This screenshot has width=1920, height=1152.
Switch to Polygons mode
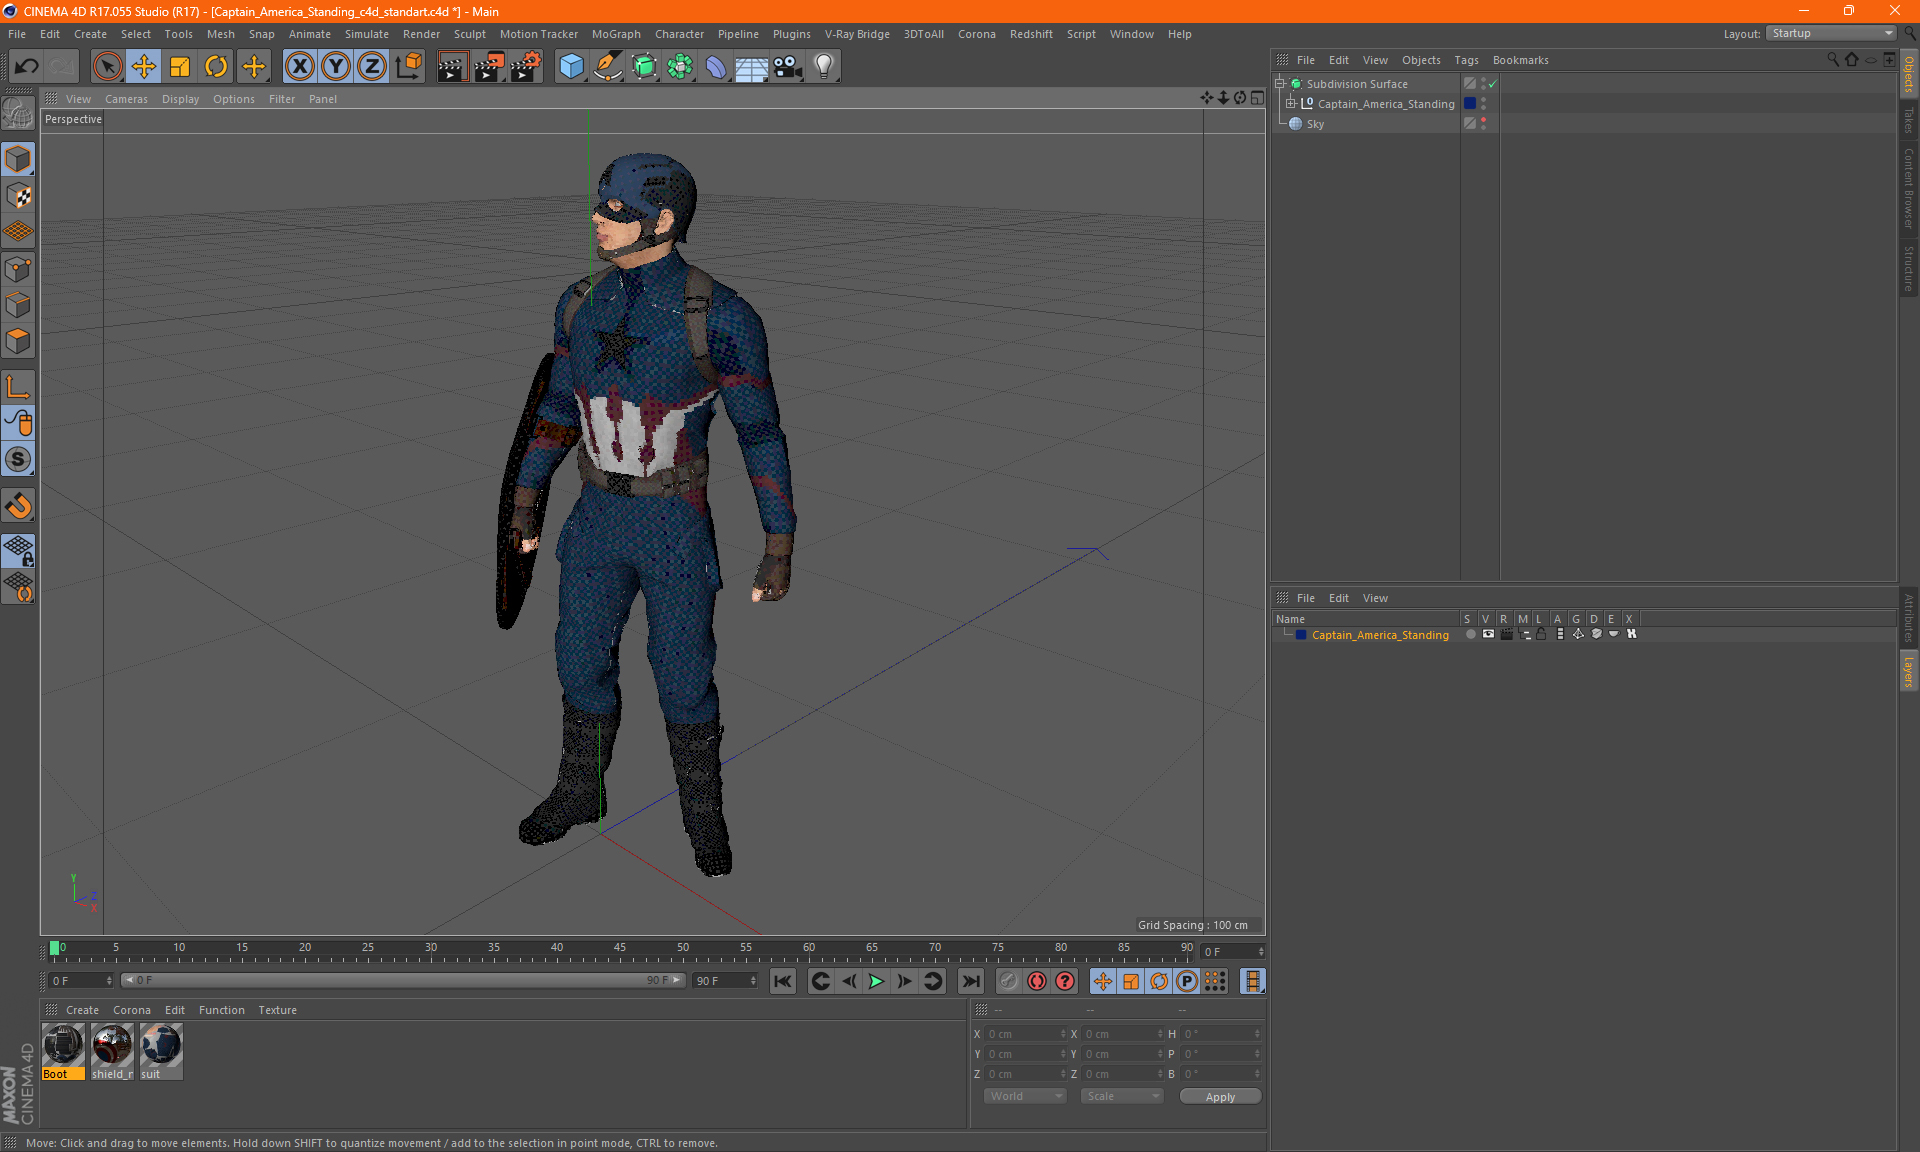tap(18, 341)
